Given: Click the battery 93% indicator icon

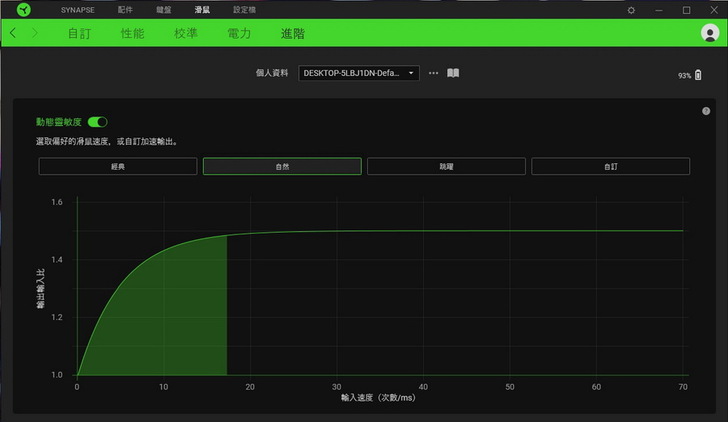Looking at the screenshot, I should click(x=698, y=75).
